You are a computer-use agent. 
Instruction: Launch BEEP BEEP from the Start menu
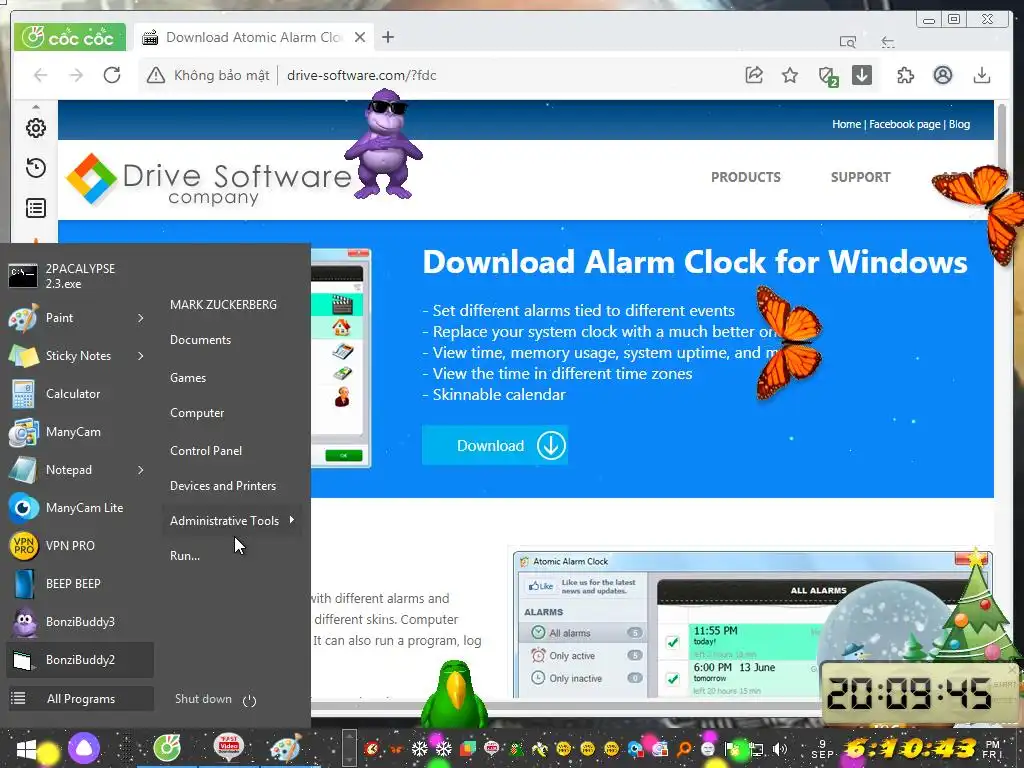[x=80, y=583]
